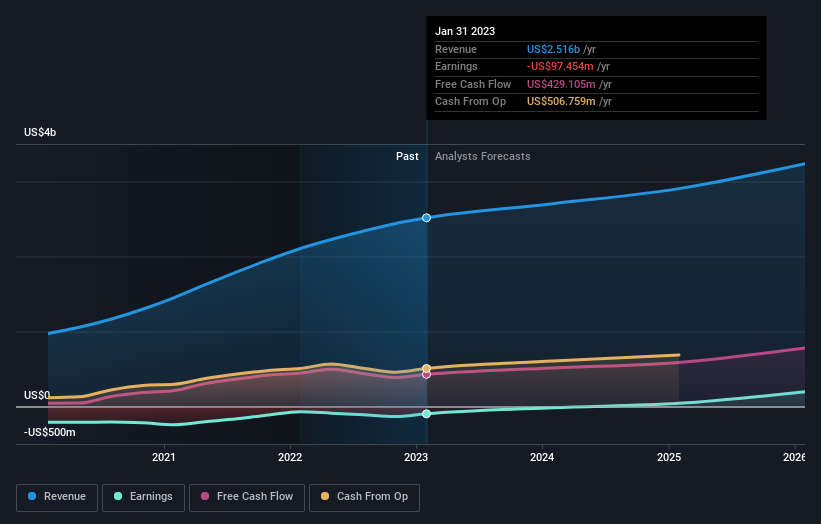Click the blue Revenue data point marker
The height and width of the screenshot is (524, 821).
[x=427, y=218]
